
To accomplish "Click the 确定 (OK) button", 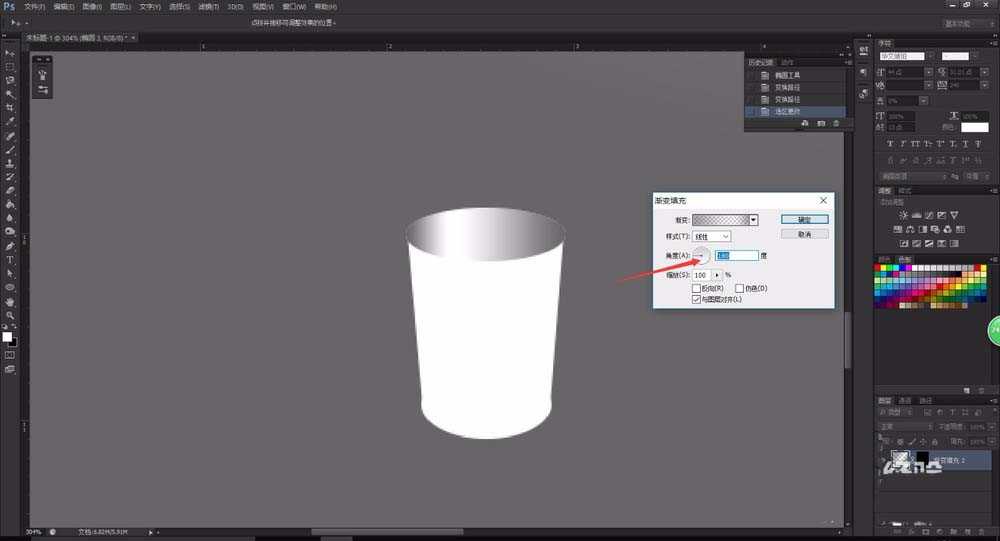I will (804, 219).
